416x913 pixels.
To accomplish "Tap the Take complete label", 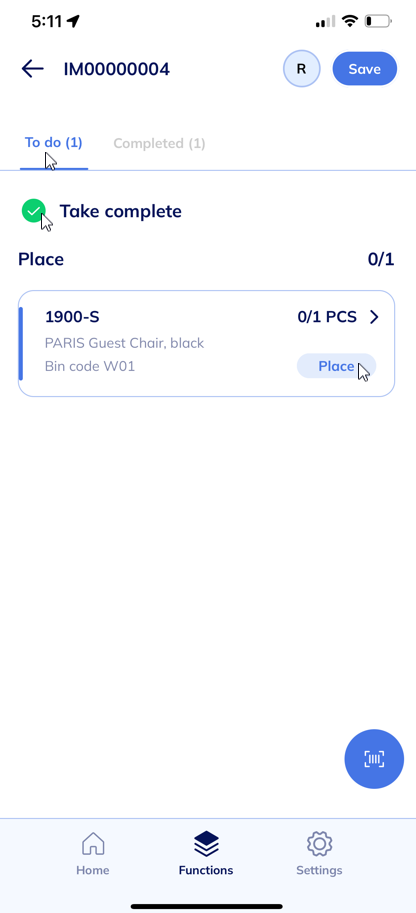I will pos(121,211).
